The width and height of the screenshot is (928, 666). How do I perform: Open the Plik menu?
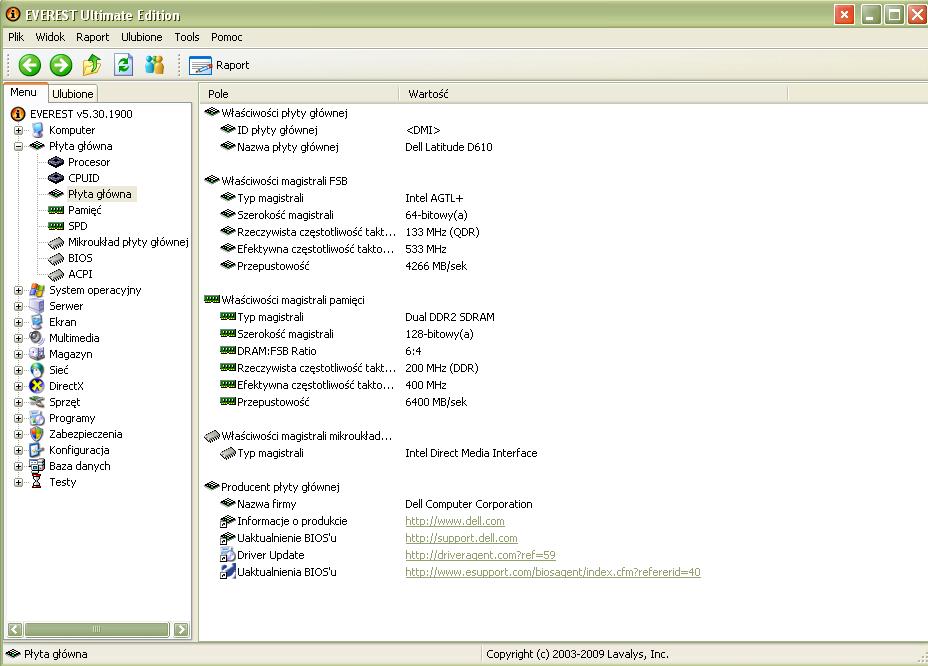16,37
